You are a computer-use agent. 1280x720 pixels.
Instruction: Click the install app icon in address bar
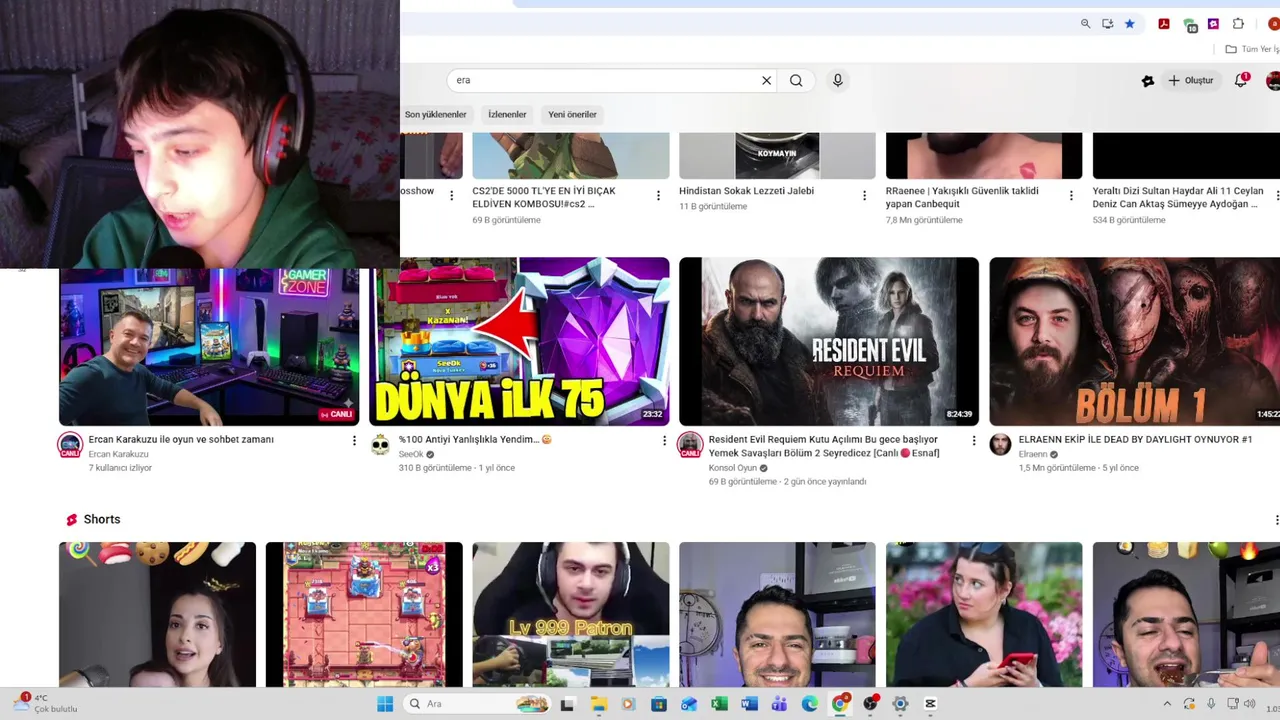[x=1108, y=24]
